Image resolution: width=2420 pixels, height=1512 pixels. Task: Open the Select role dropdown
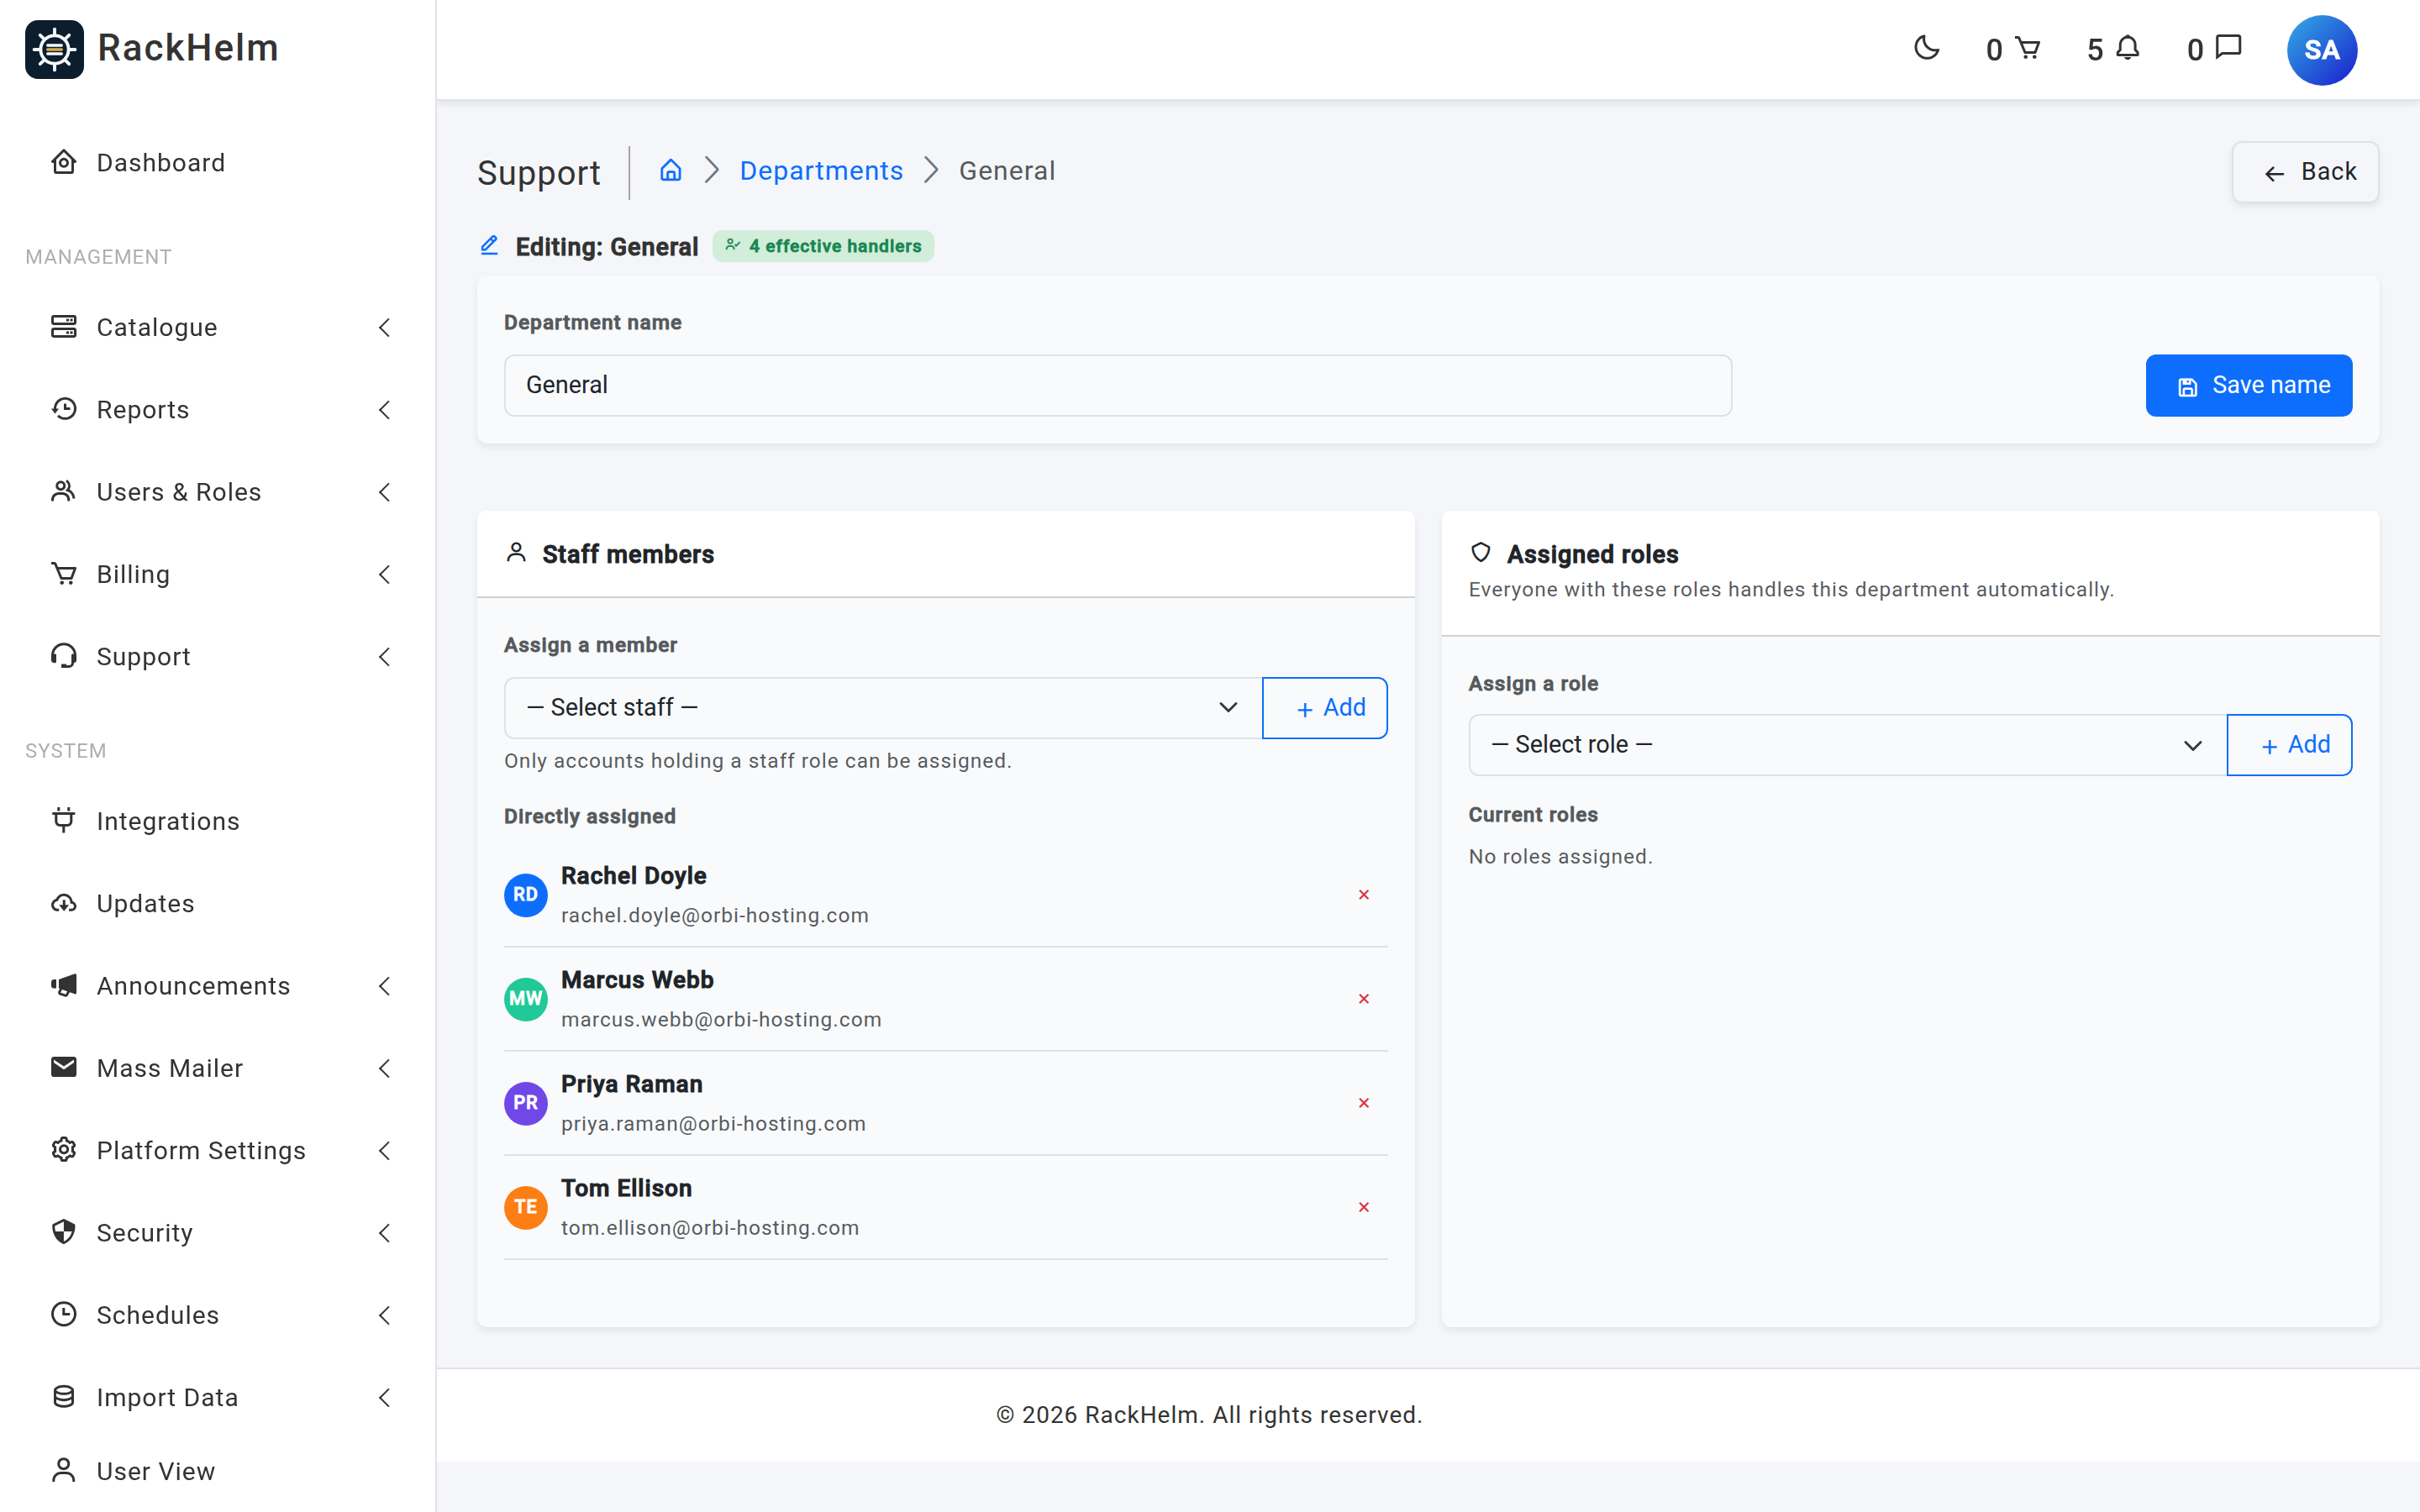pyautogui.click(x=1847, y=745)
